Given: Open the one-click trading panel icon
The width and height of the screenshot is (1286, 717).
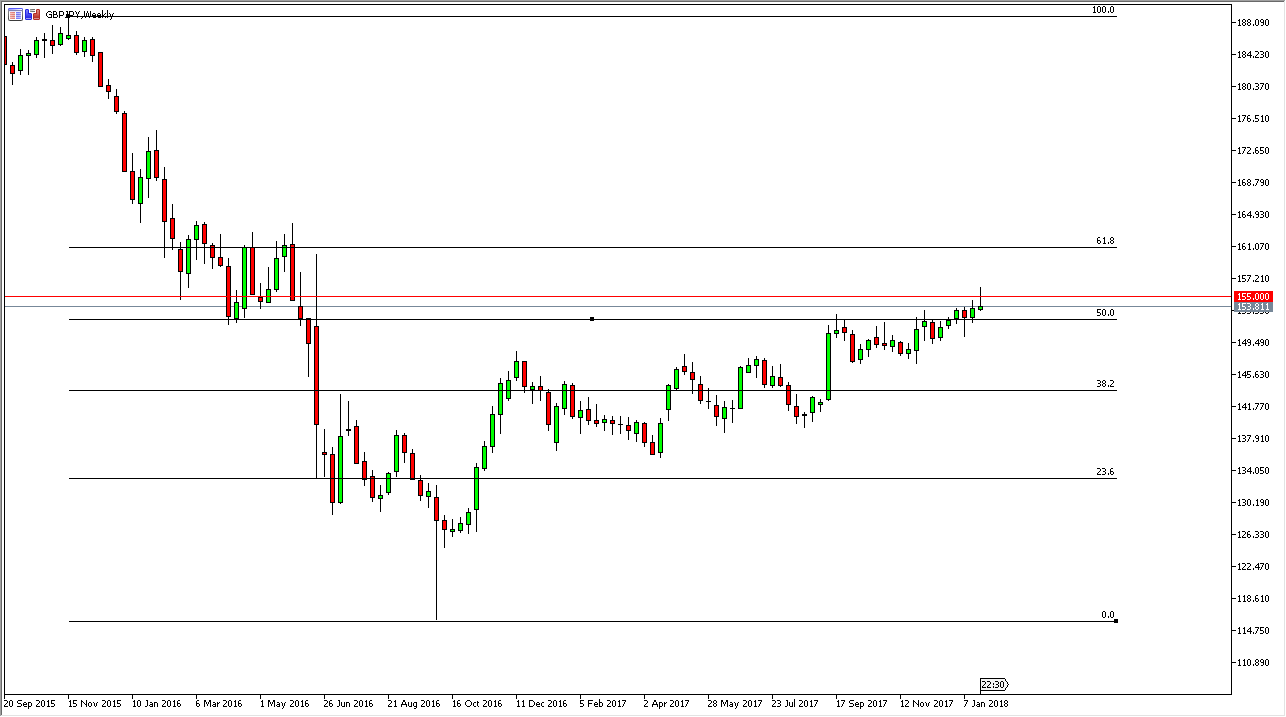Looking at the screenshot, I should 32,14.
